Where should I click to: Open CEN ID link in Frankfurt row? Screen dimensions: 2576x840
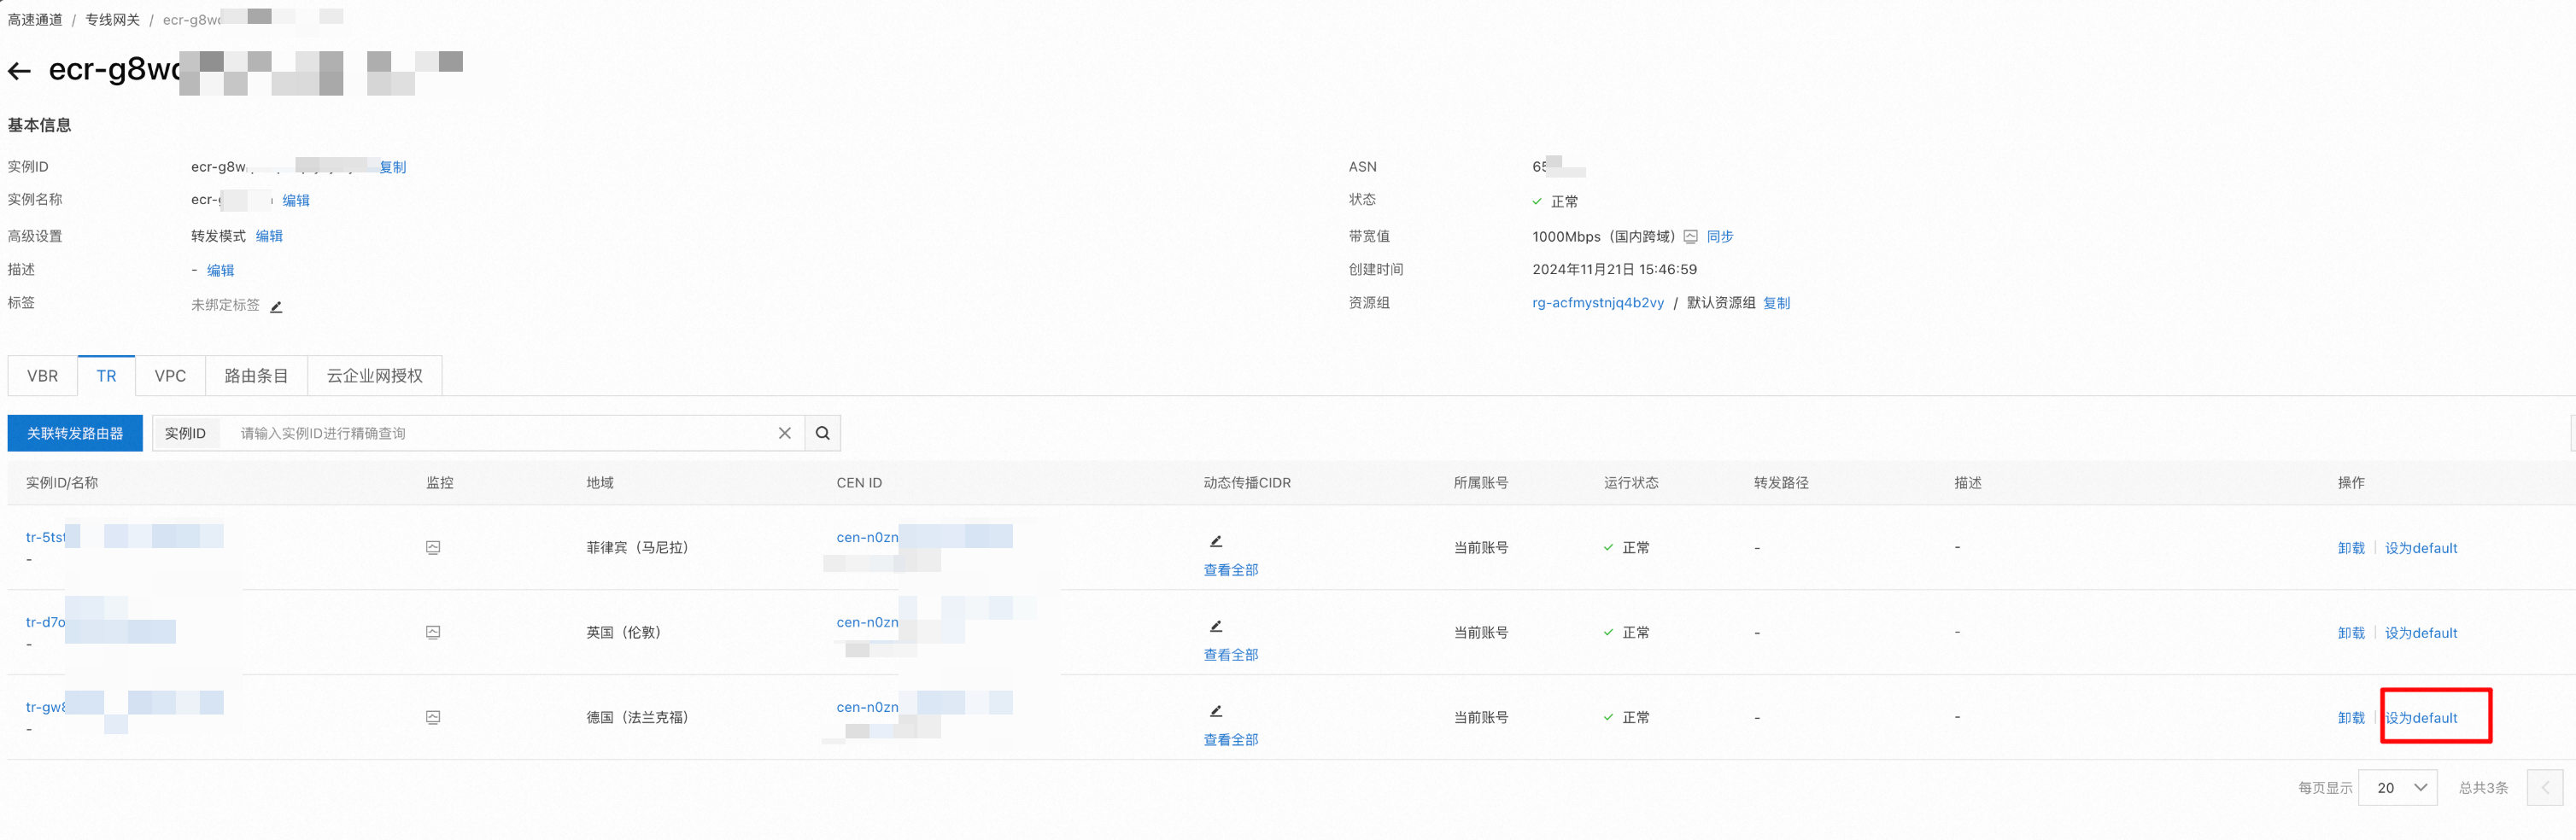(867, 707)
